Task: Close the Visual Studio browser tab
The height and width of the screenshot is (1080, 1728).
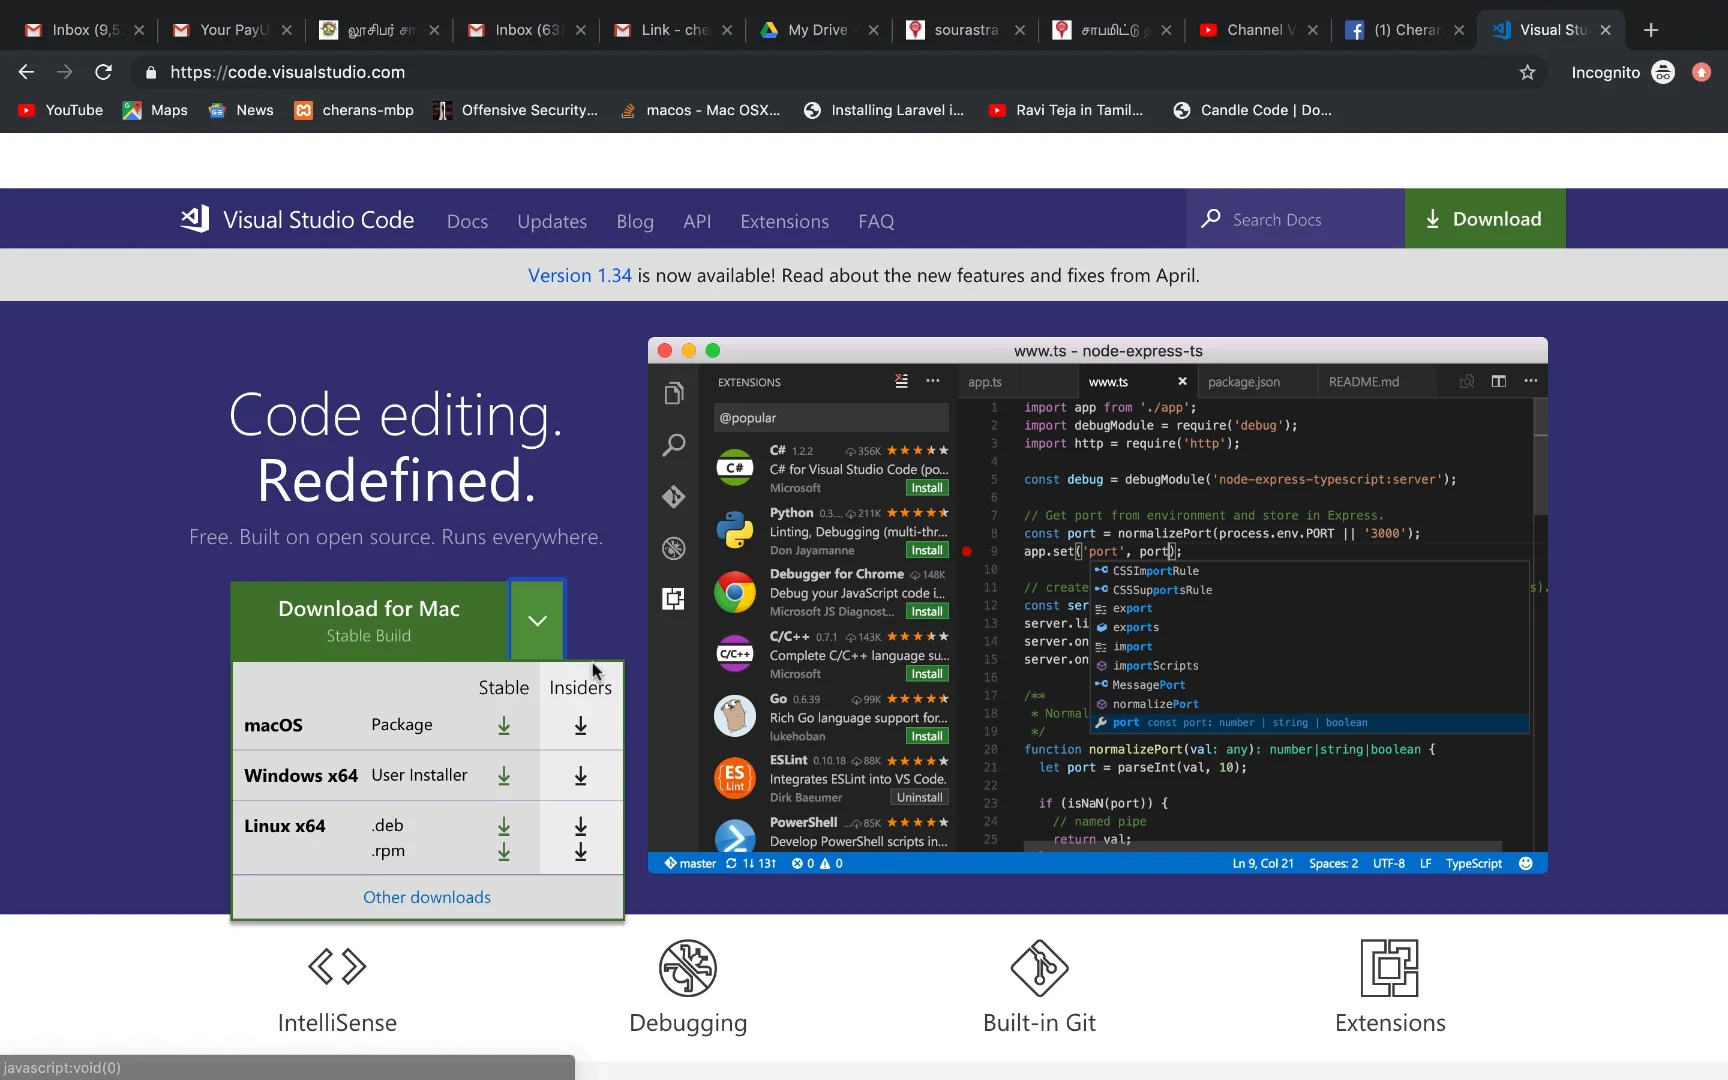Action: pyautogui.click(x=1605, y=30)
